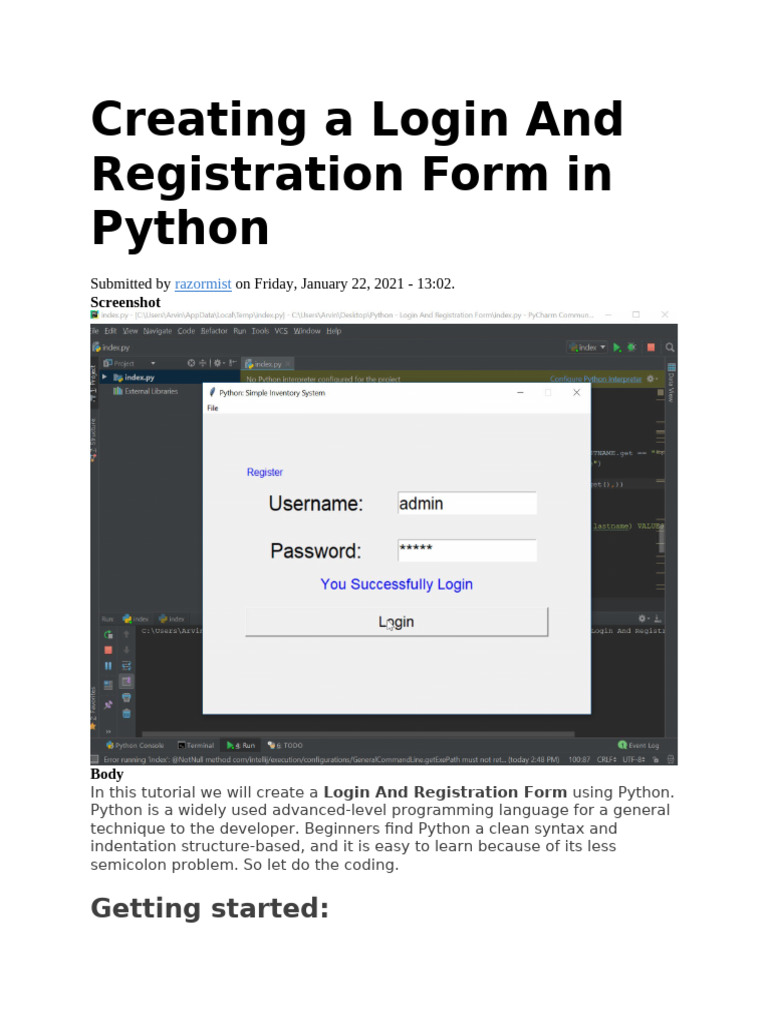
Task: Open the Python Console tool tab
Action: pyautogui.click(x=135, y=745)
